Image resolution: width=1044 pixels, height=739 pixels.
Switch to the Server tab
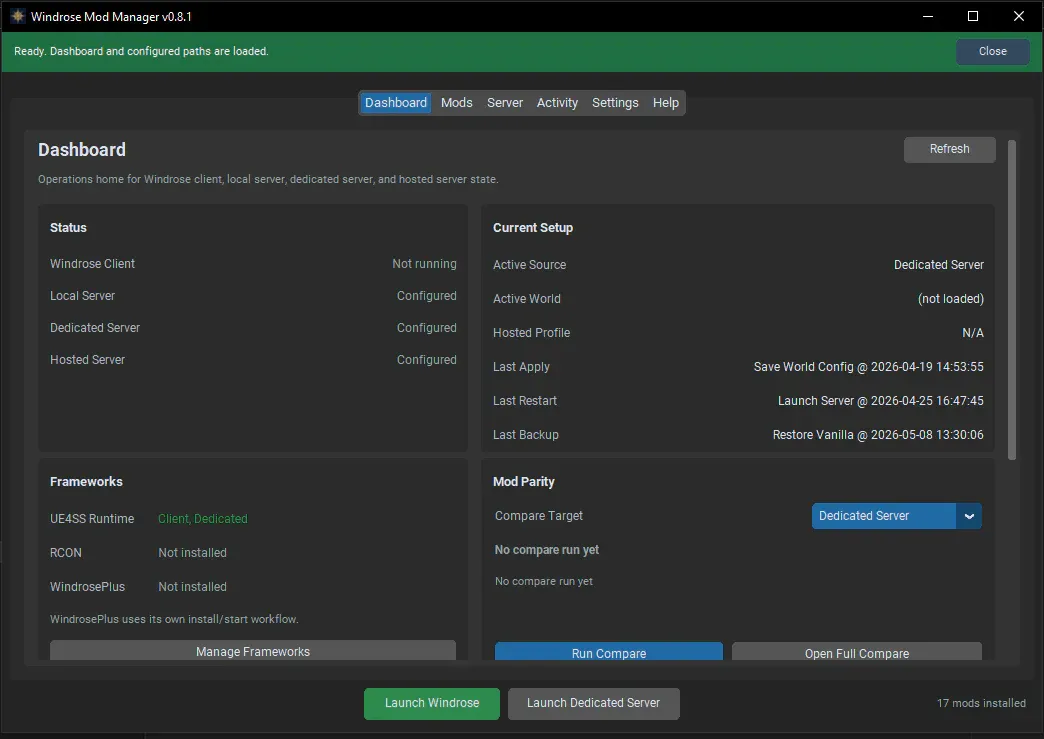coord(505,103)
